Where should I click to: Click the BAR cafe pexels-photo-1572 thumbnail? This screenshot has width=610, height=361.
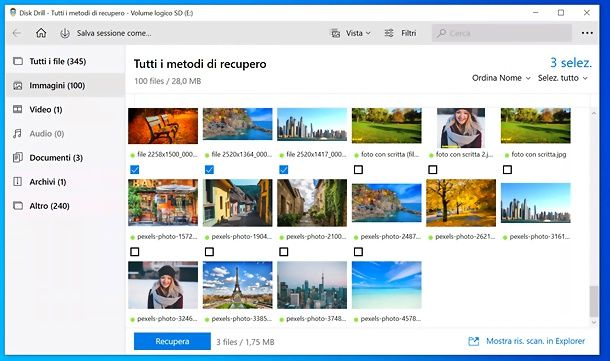click(x=163, y=203)
